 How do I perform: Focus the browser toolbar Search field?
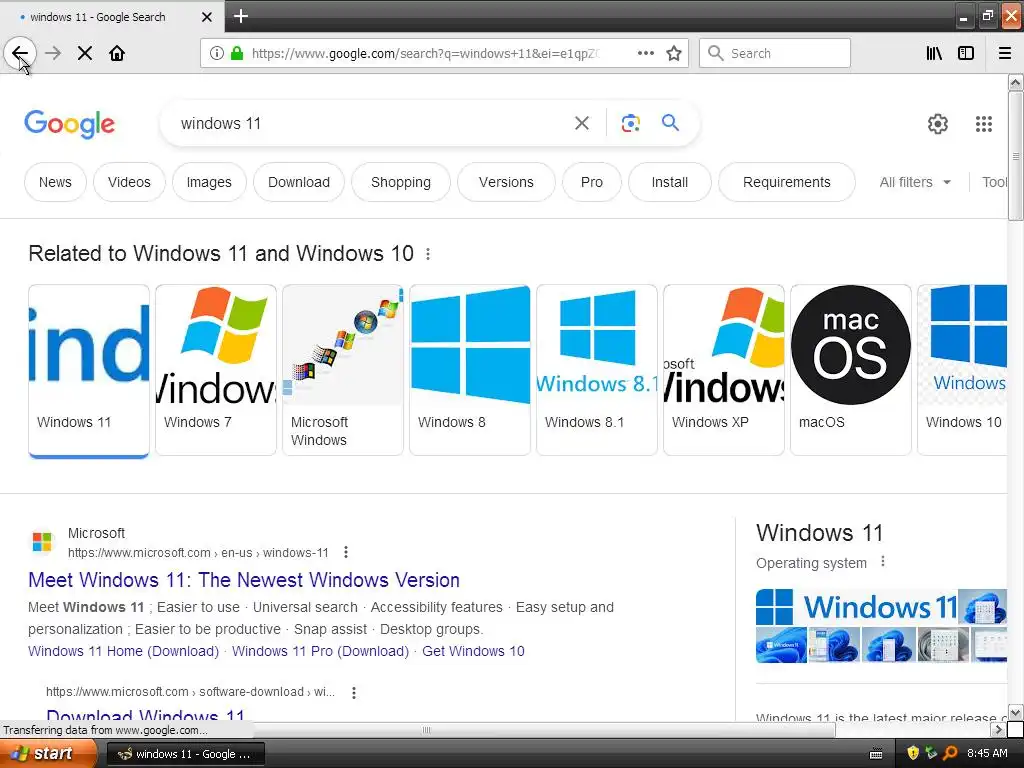click(775, 53)
